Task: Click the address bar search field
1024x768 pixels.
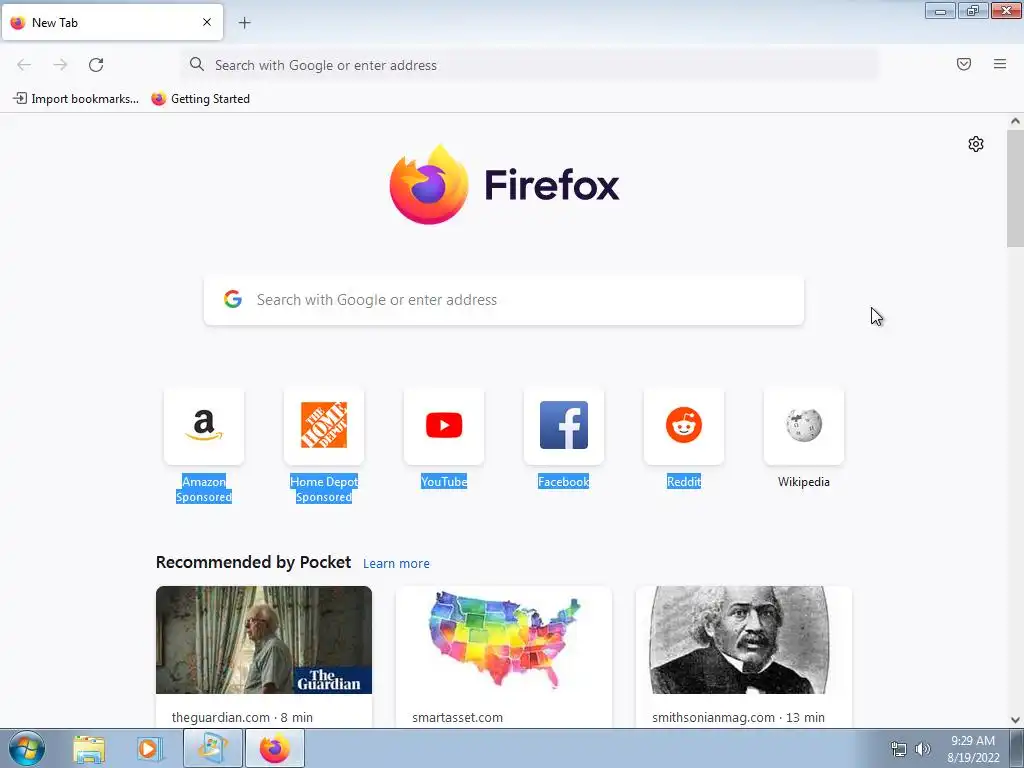Action: pyautogui.click(x=530, y=65)
